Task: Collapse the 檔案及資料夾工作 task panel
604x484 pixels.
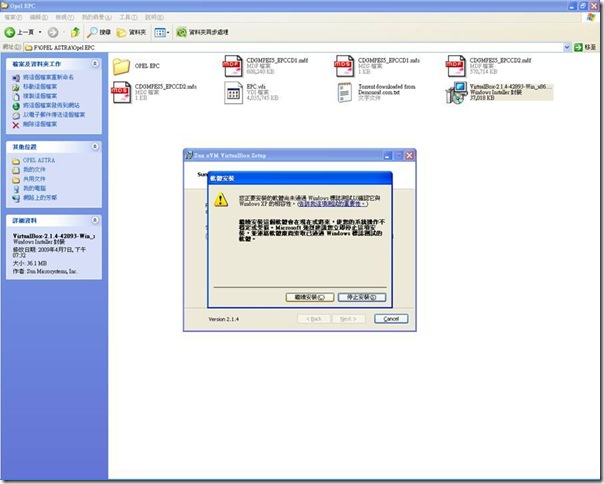Action: (x=95, y=64)
